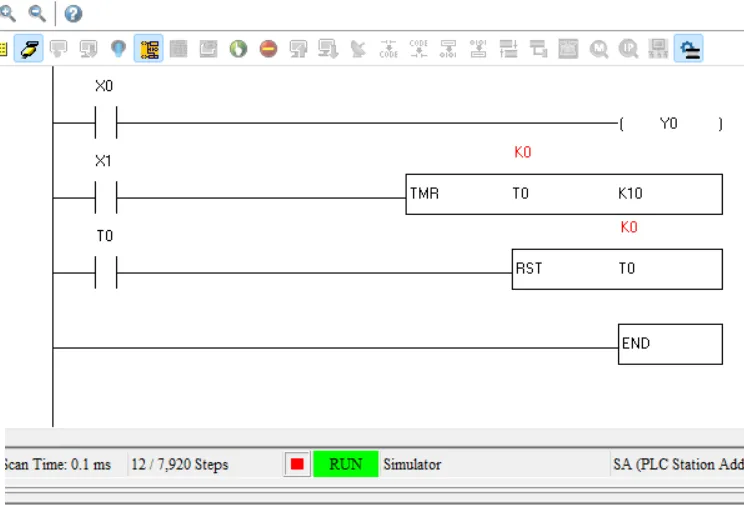Click the binary-to-register conversion icon

pyautogui.click(x=478, y=48)
